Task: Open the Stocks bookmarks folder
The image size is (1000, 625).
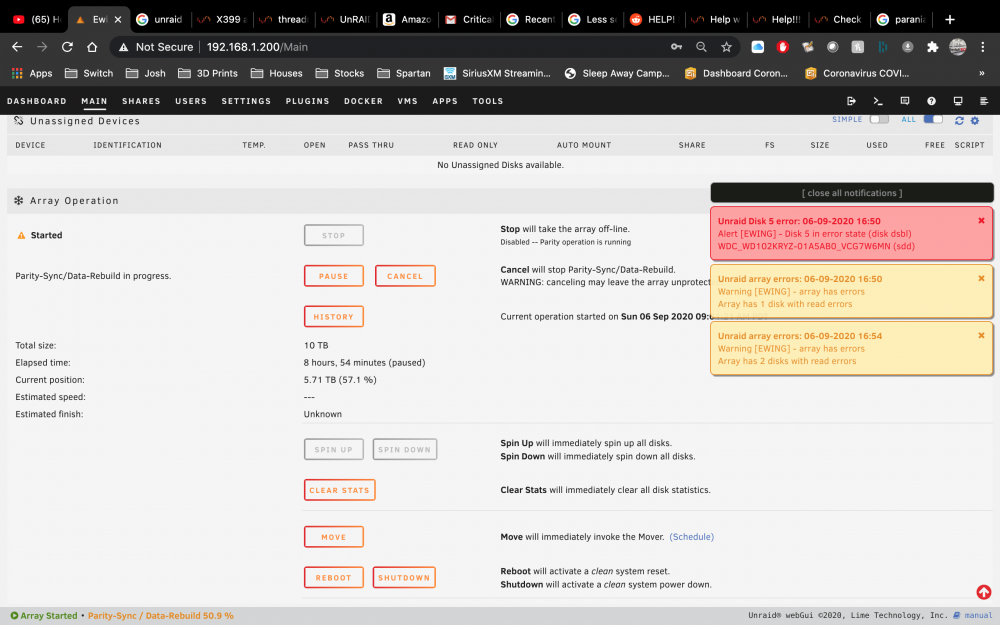Action: tap(340, 73)
